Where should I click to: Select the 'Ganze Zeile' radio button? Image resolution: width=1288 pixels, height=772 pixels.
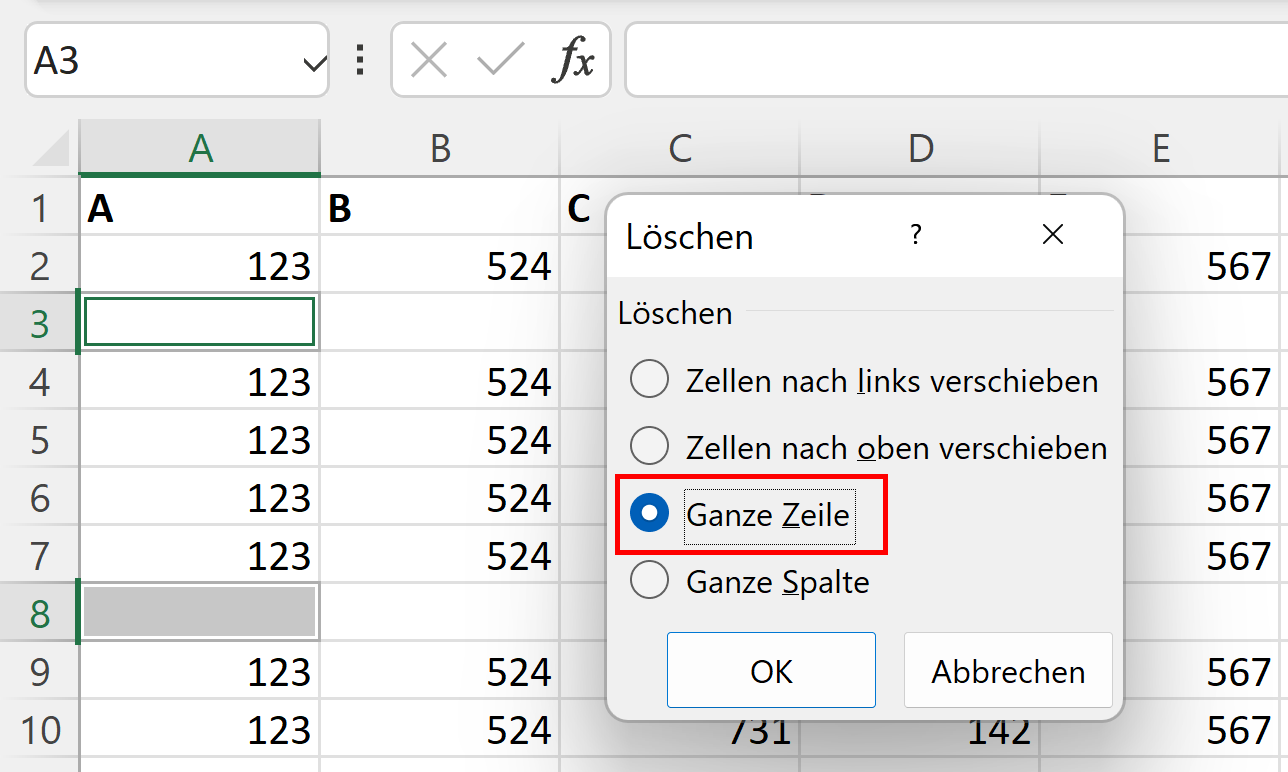[x=650, y=514]
